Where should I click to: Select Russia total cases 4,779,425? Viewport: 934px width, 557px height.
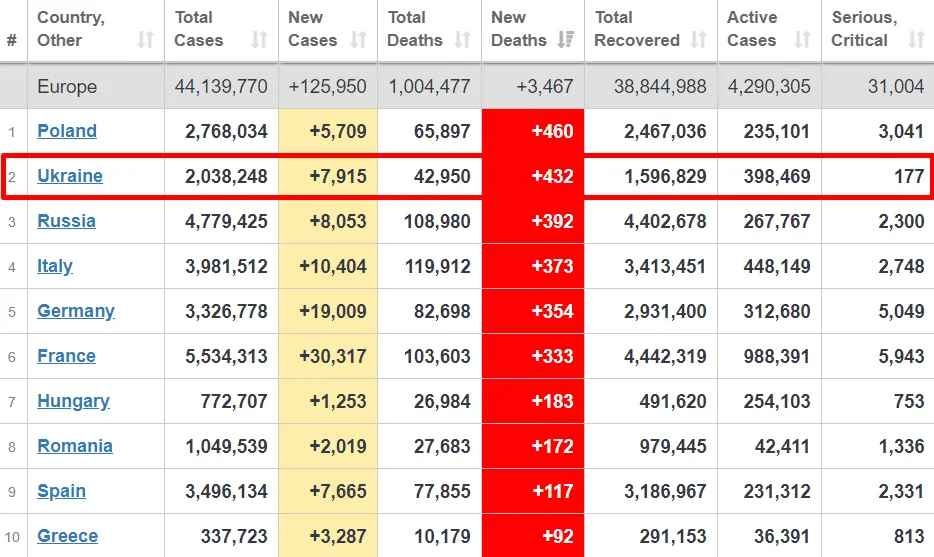[226, 221]
